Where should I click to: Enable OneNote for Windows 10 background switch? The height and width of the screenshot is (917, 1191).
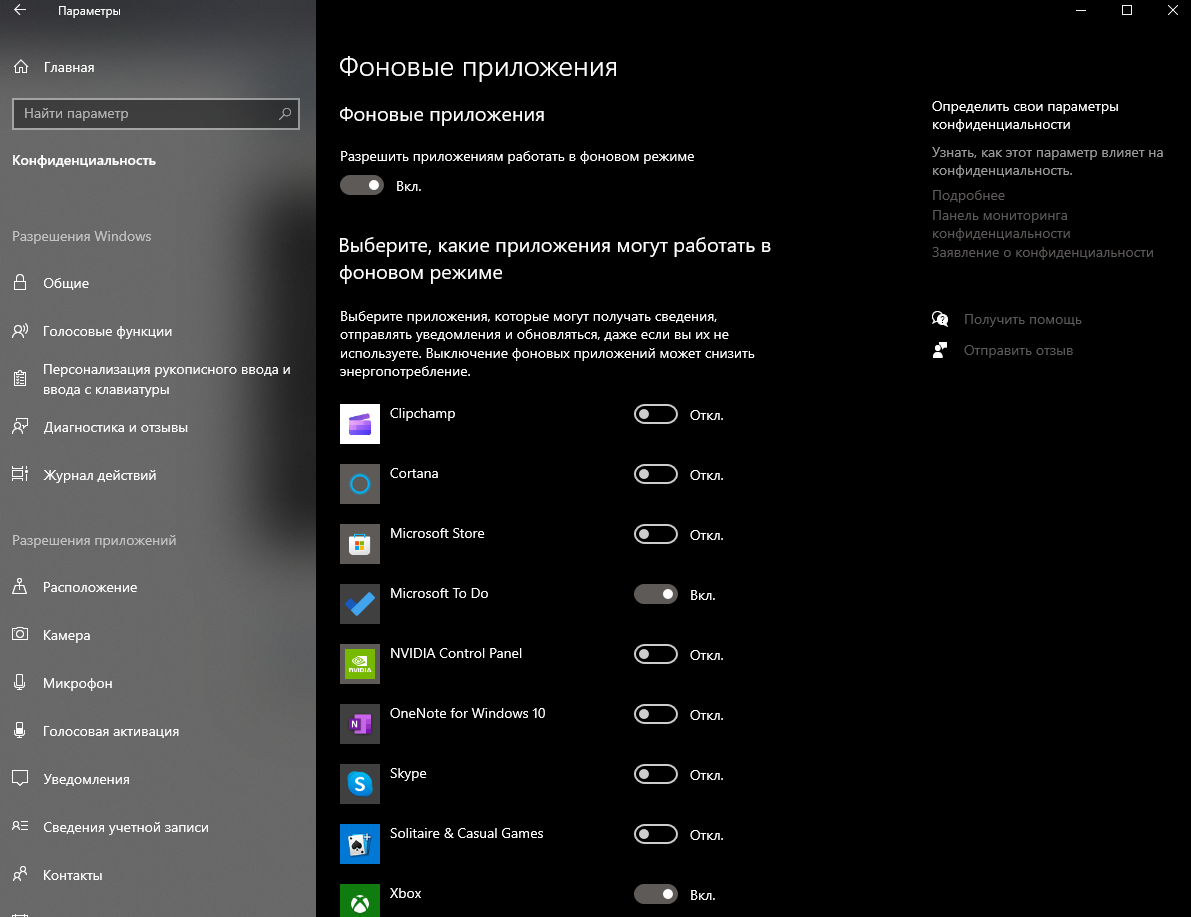pyautogui.click(x=656, y=715)
